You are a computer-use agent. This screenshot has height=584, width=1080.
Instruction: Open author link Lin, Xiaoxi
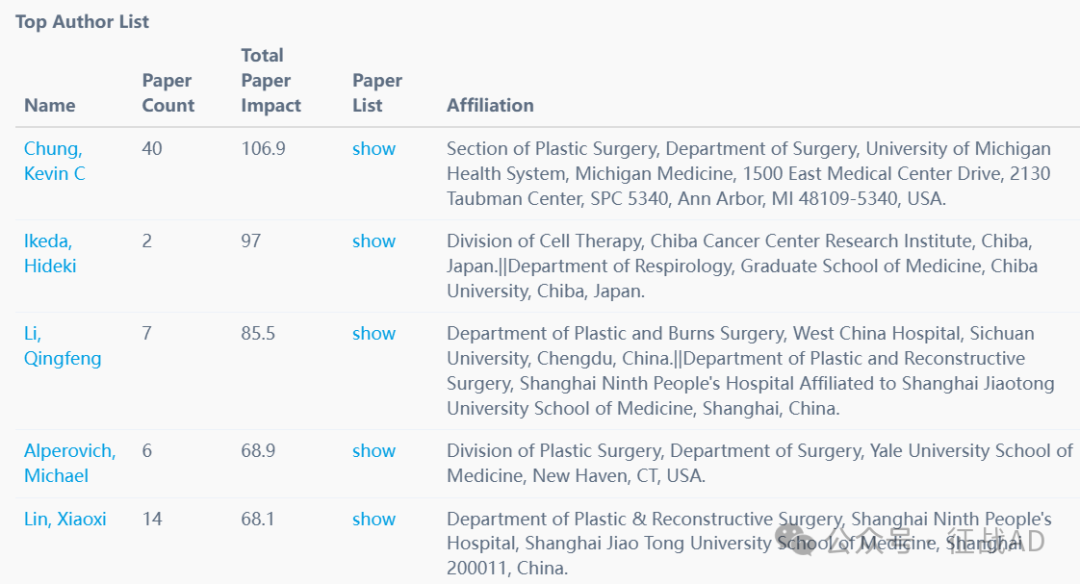pos(65,519)
